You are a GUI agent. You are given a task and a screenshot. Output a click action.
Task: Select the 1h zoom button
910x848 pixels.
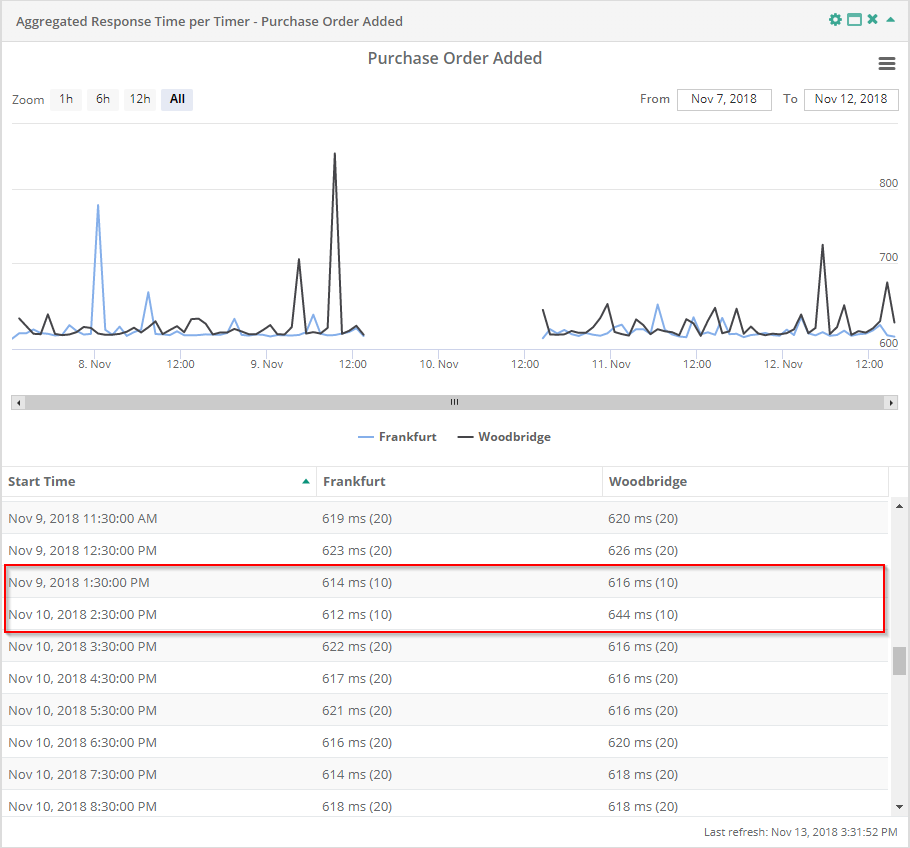click(x=65, y=99)
